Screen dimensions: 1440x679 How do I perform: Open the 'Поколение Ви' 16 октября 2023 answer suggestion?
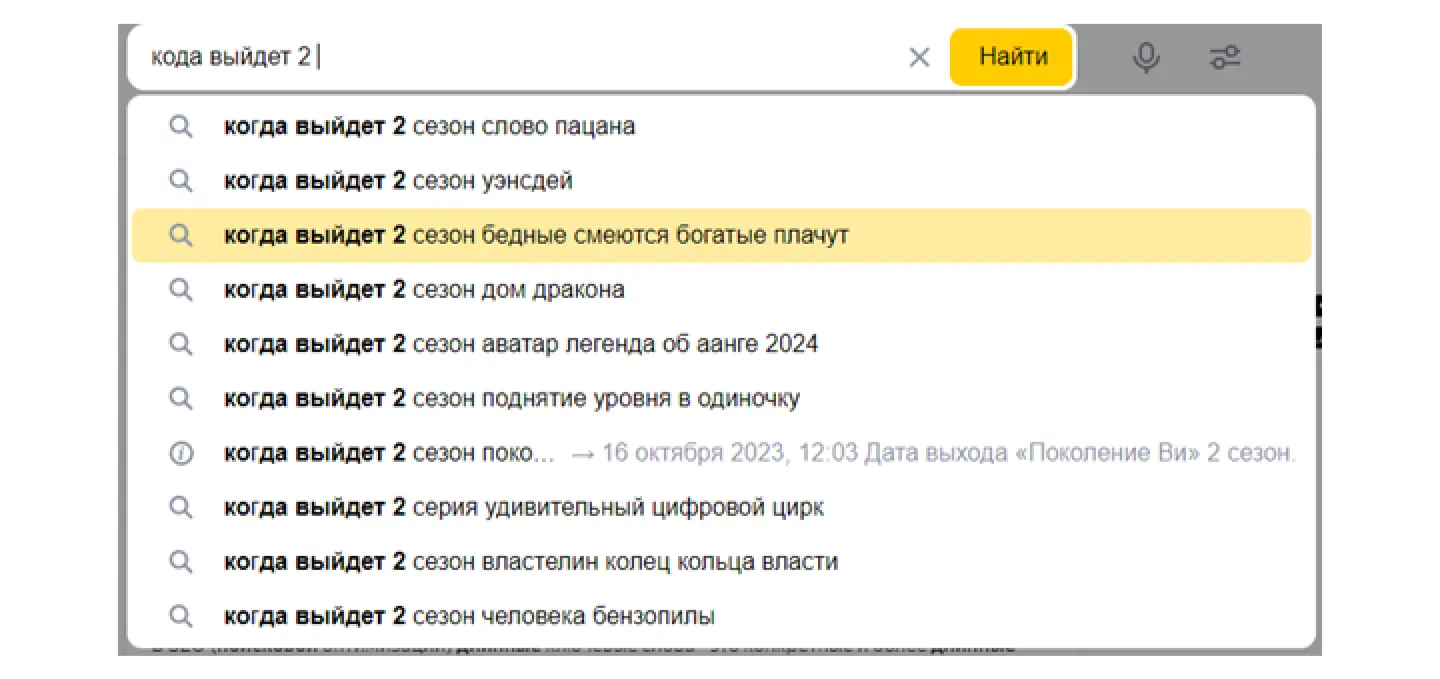721,453
